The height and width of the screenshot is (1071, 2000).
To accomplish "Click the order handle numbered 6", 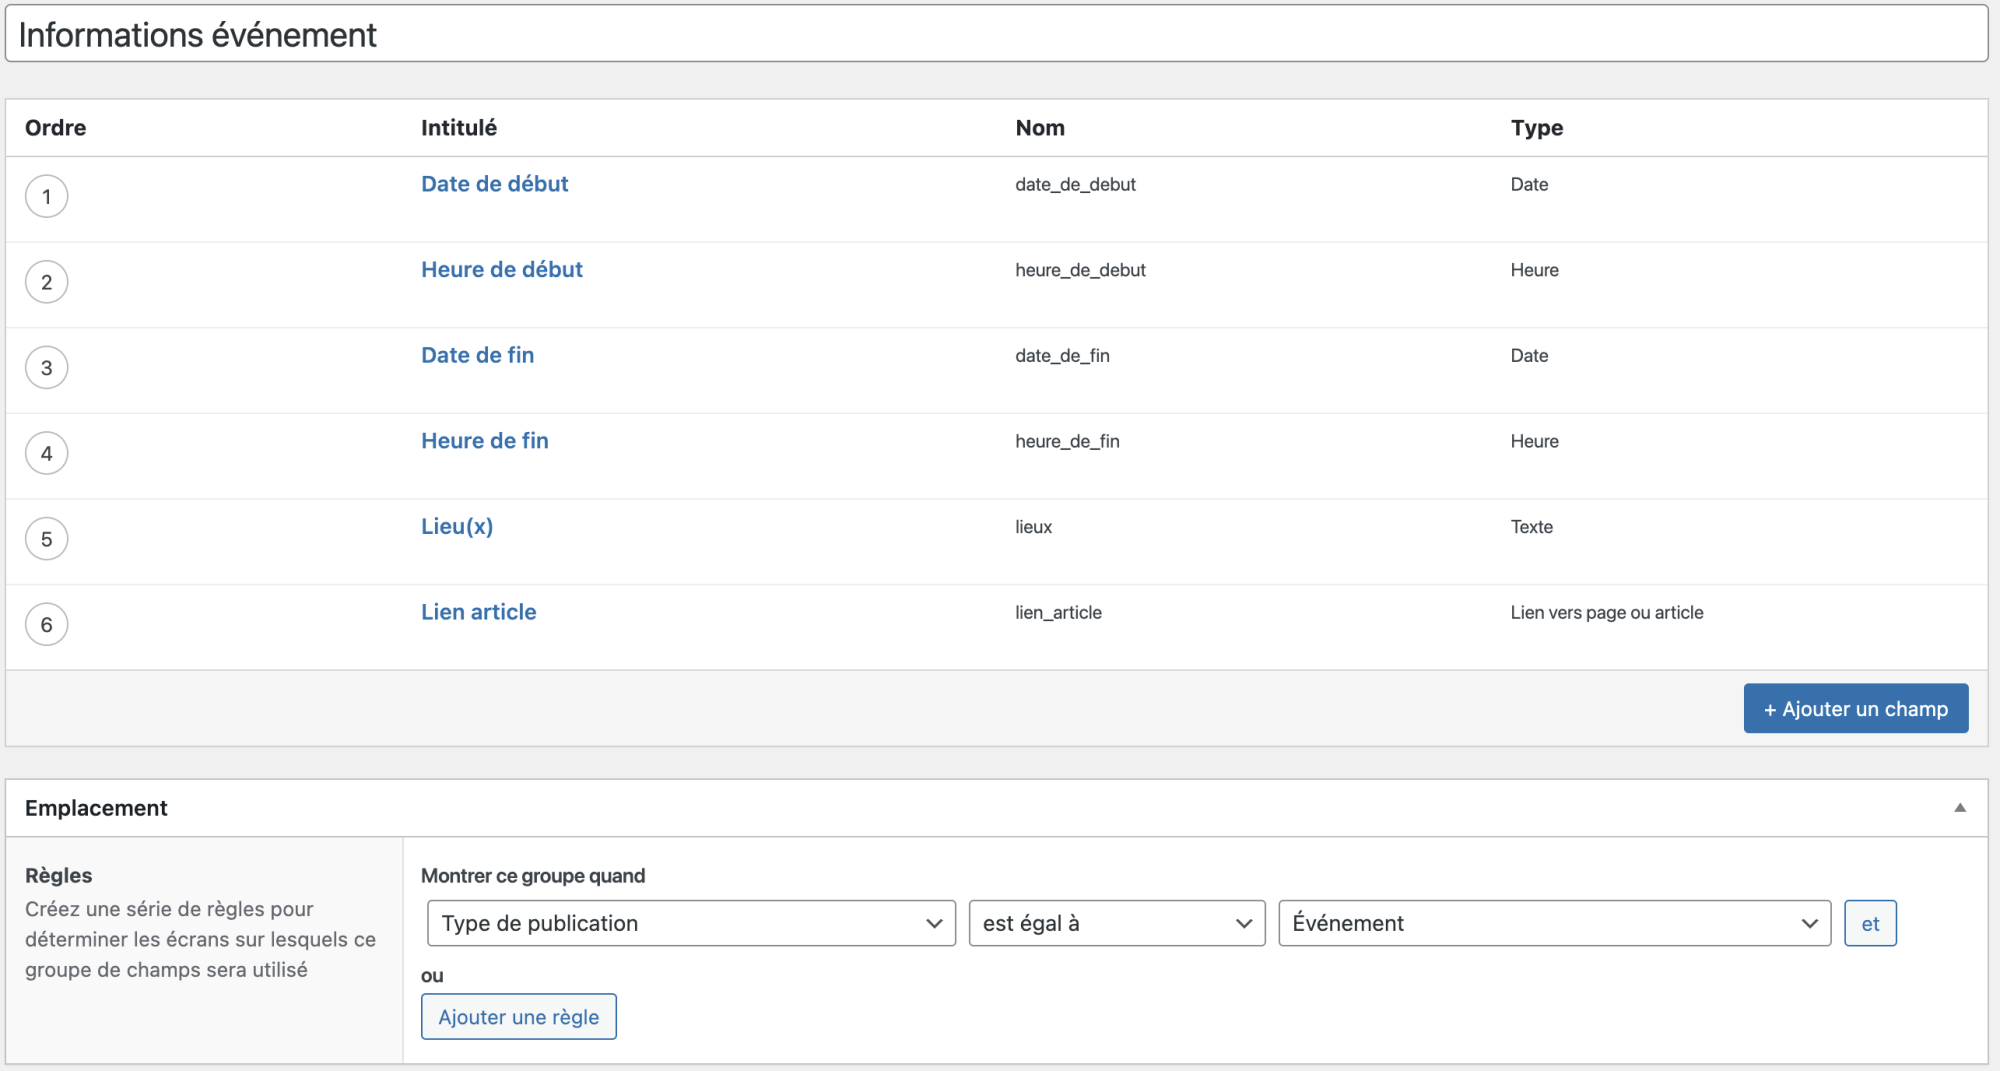I will point(46,625).
